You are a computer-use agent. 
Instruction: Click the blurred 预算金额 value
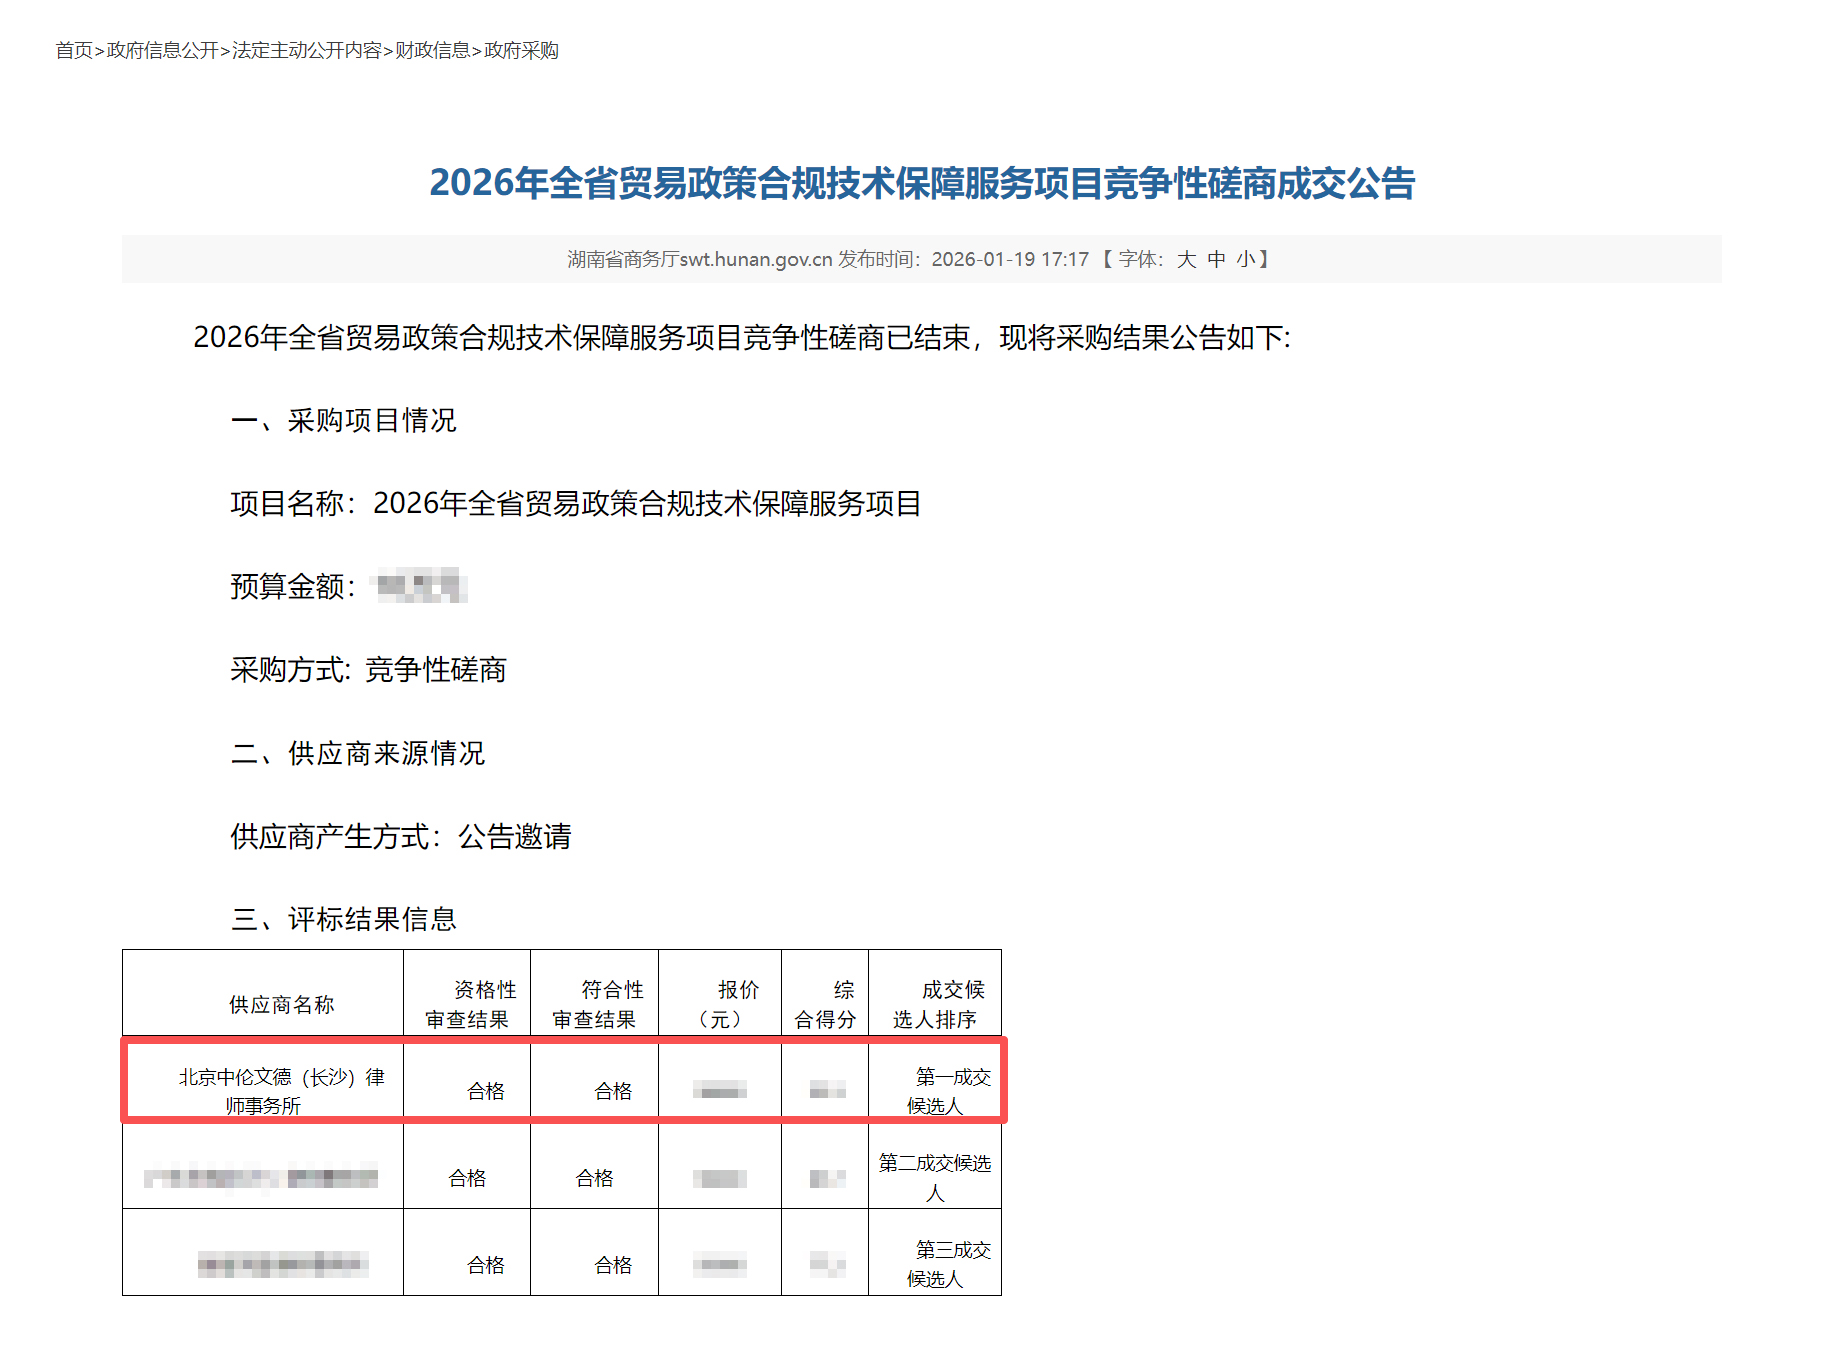tap(420, 586)
